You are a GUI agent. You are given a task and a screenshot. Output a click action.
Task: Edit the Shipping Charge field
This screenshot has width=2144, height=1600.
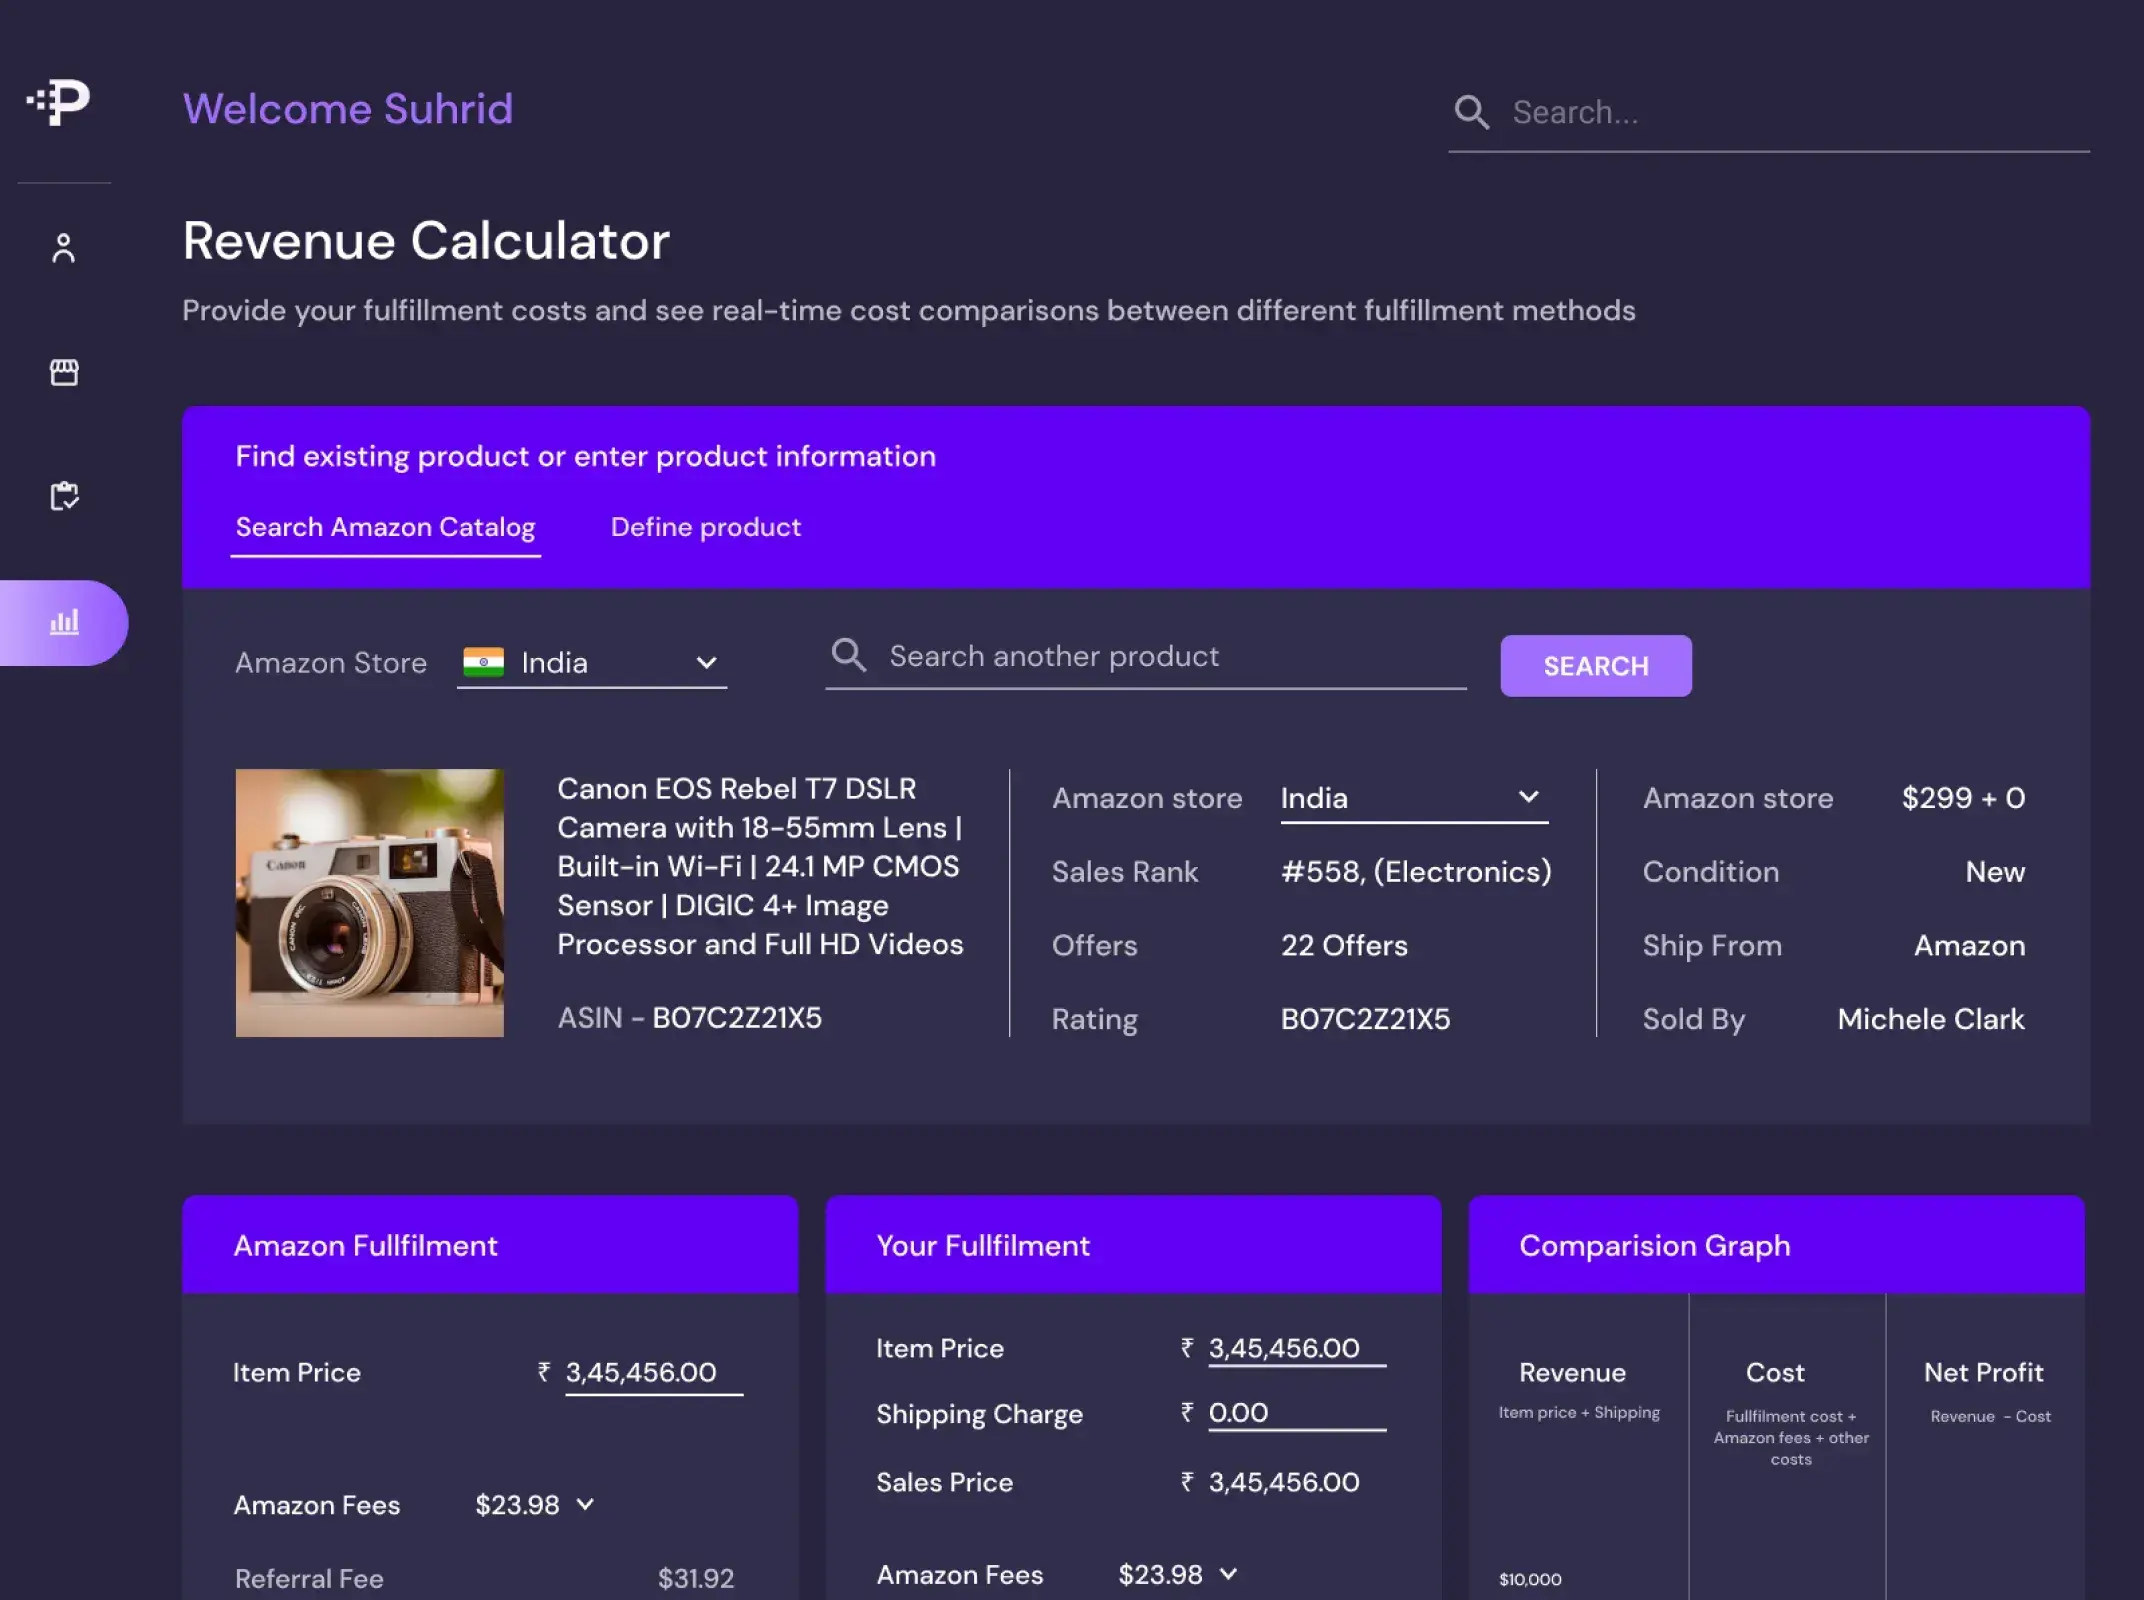coord(1297,1413)
